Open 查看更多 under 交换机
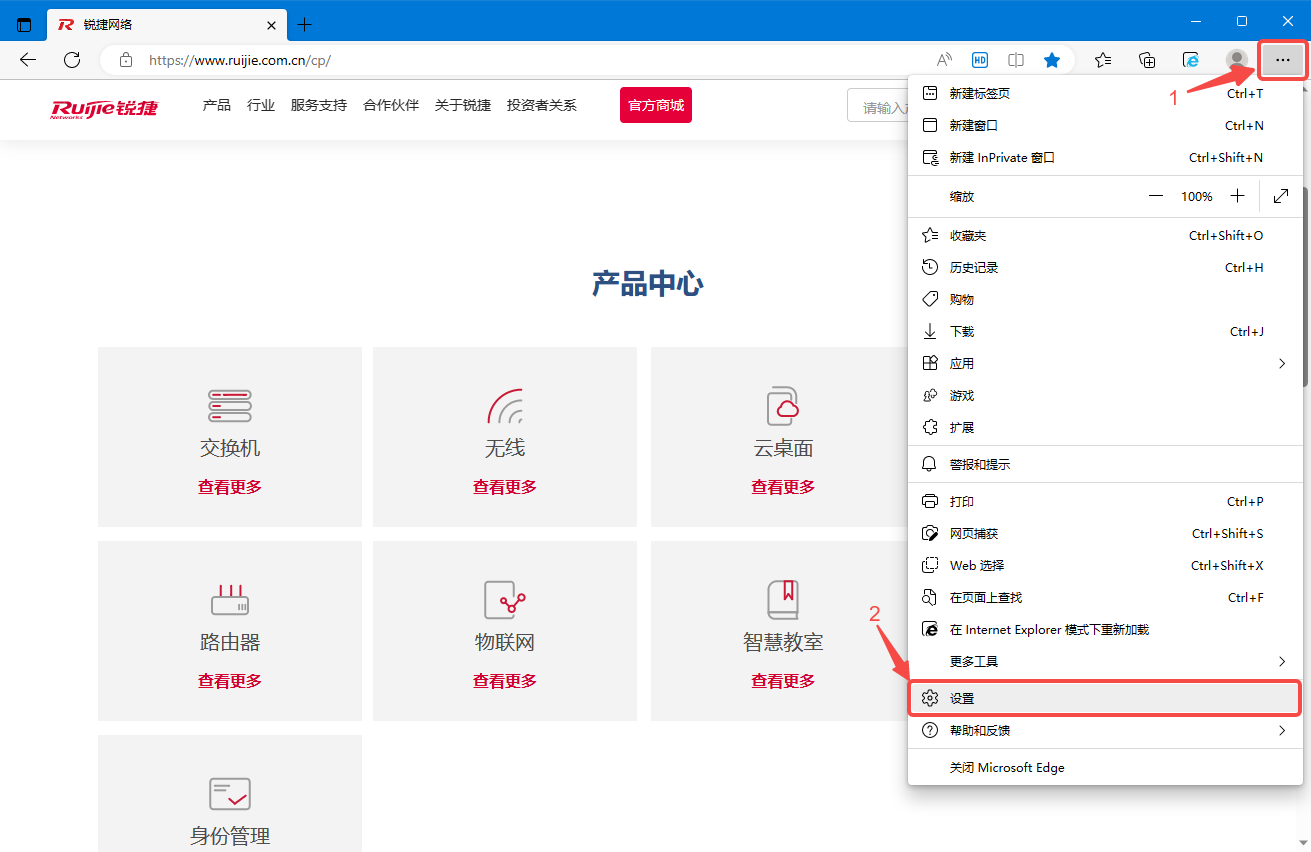 (229, 486)
